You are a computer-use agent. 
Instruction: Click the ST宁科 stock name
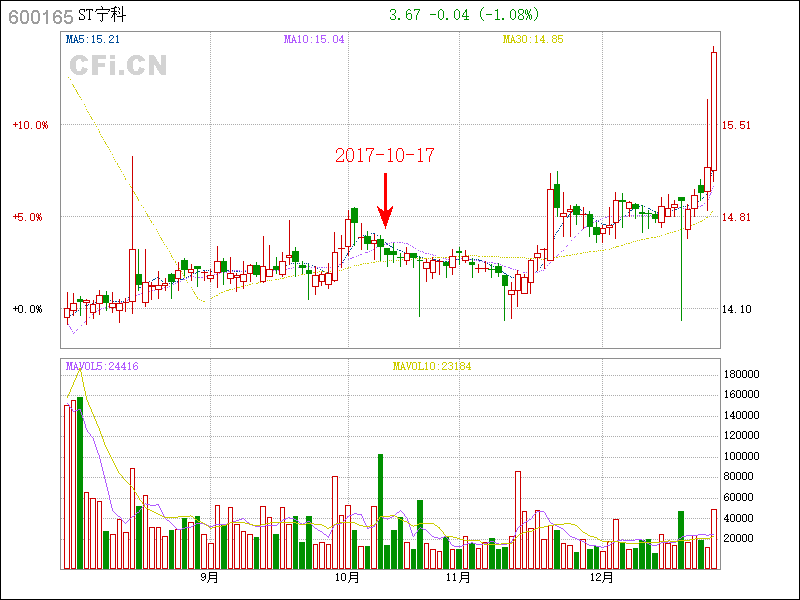pos(103,16)
